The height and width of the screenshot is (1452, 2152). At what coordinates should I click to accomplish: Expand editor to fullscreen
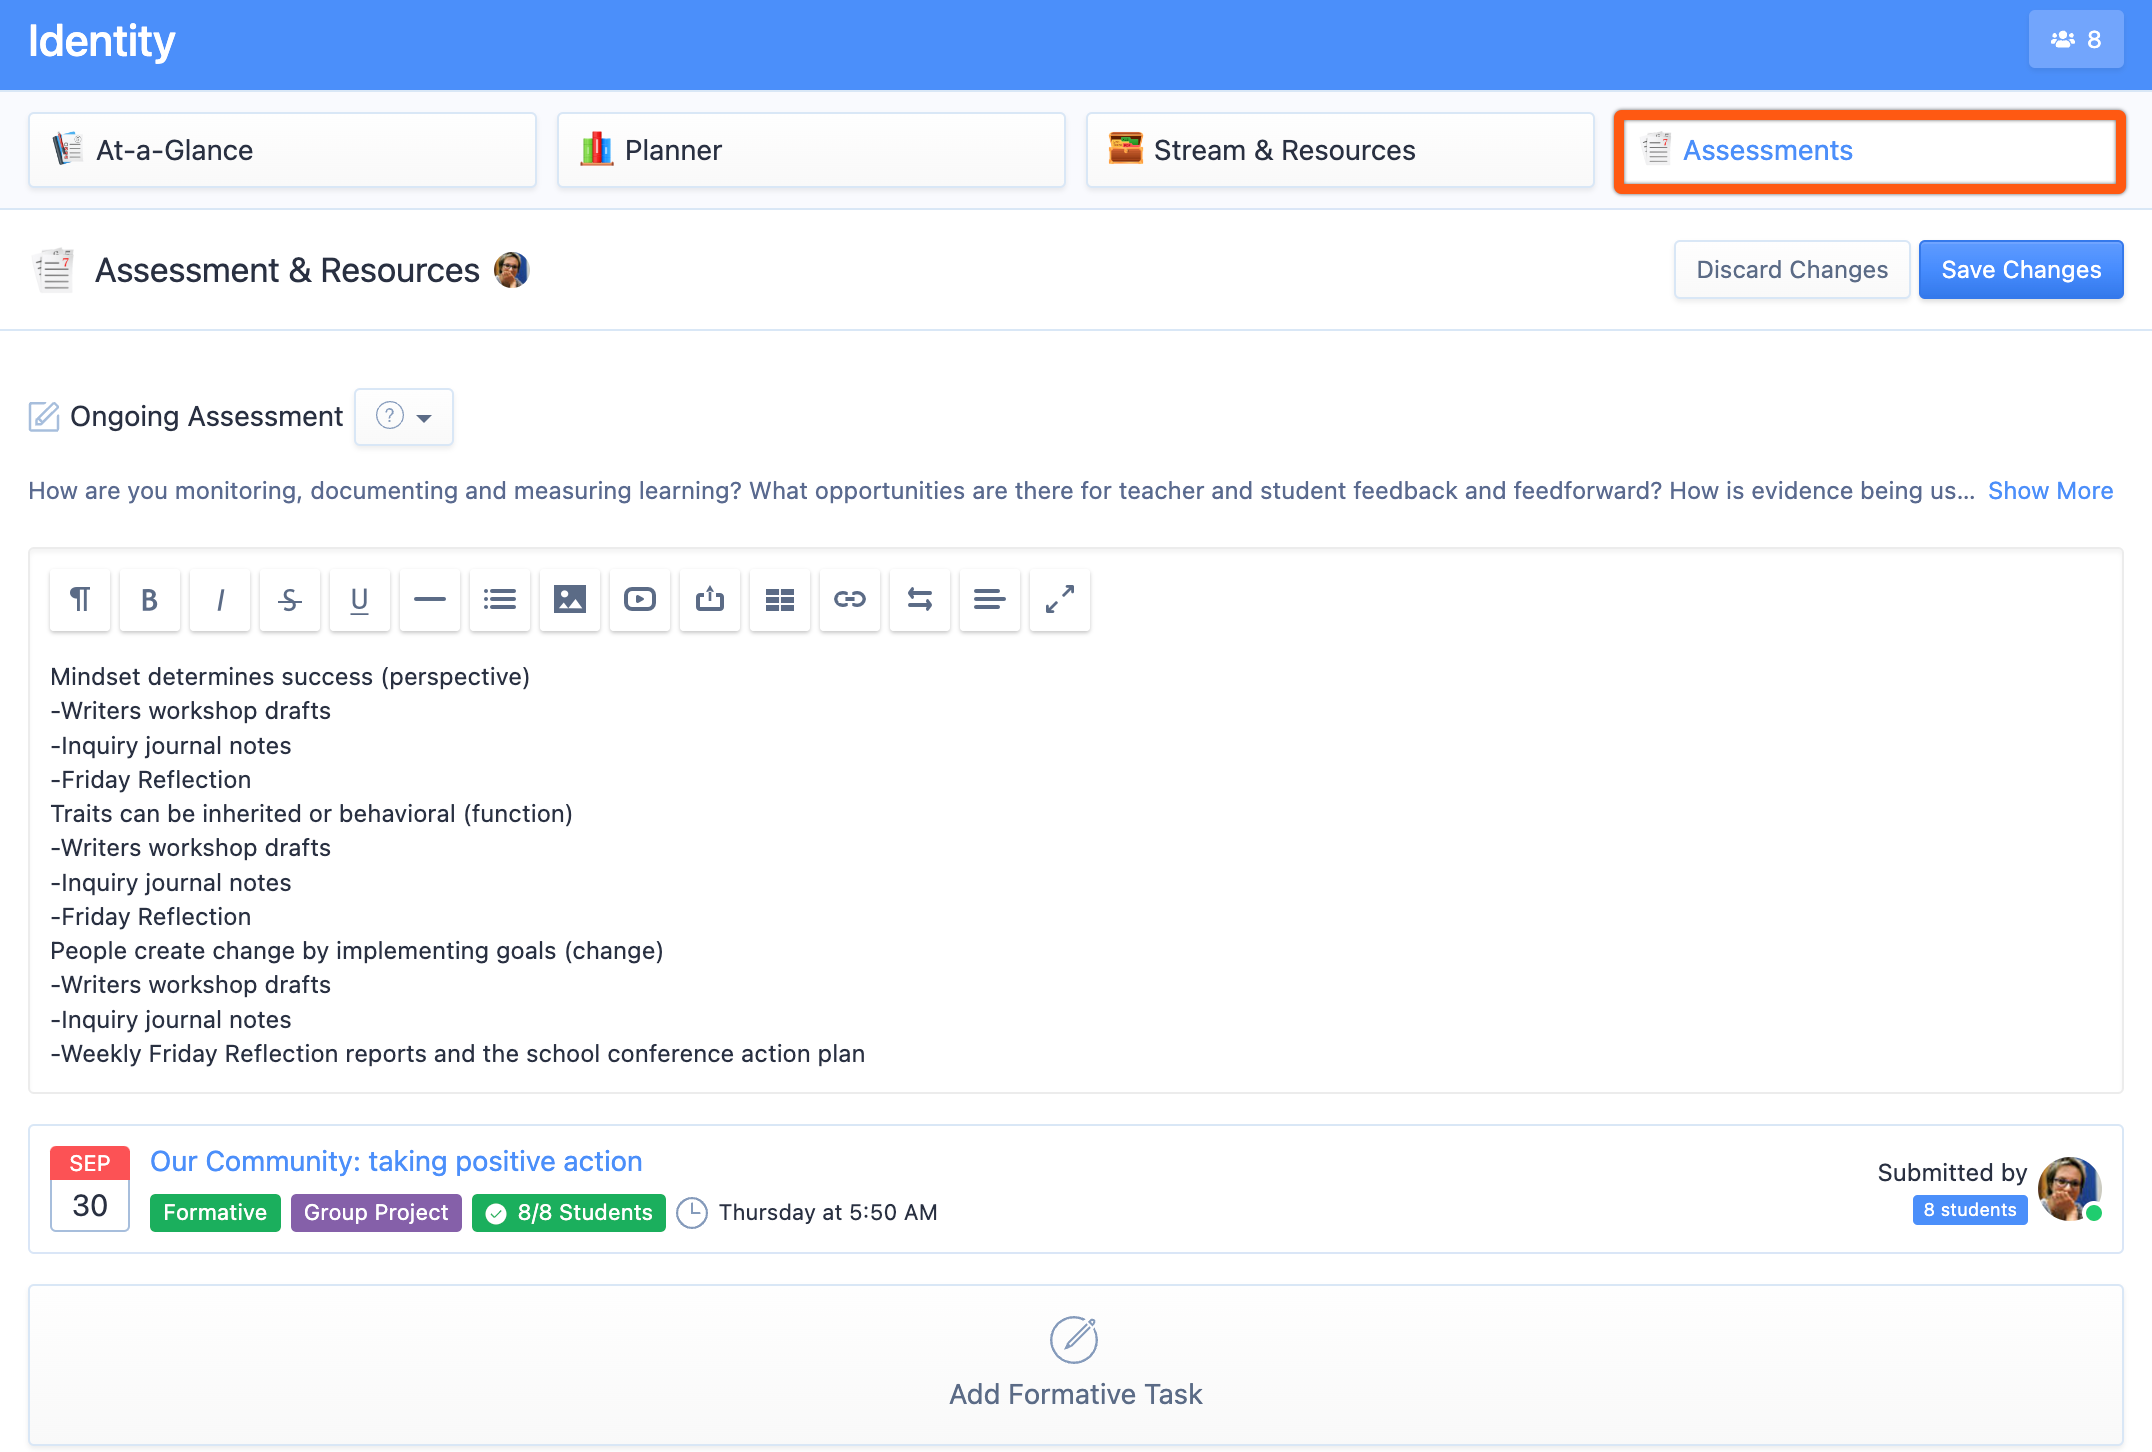[1060, 600]
